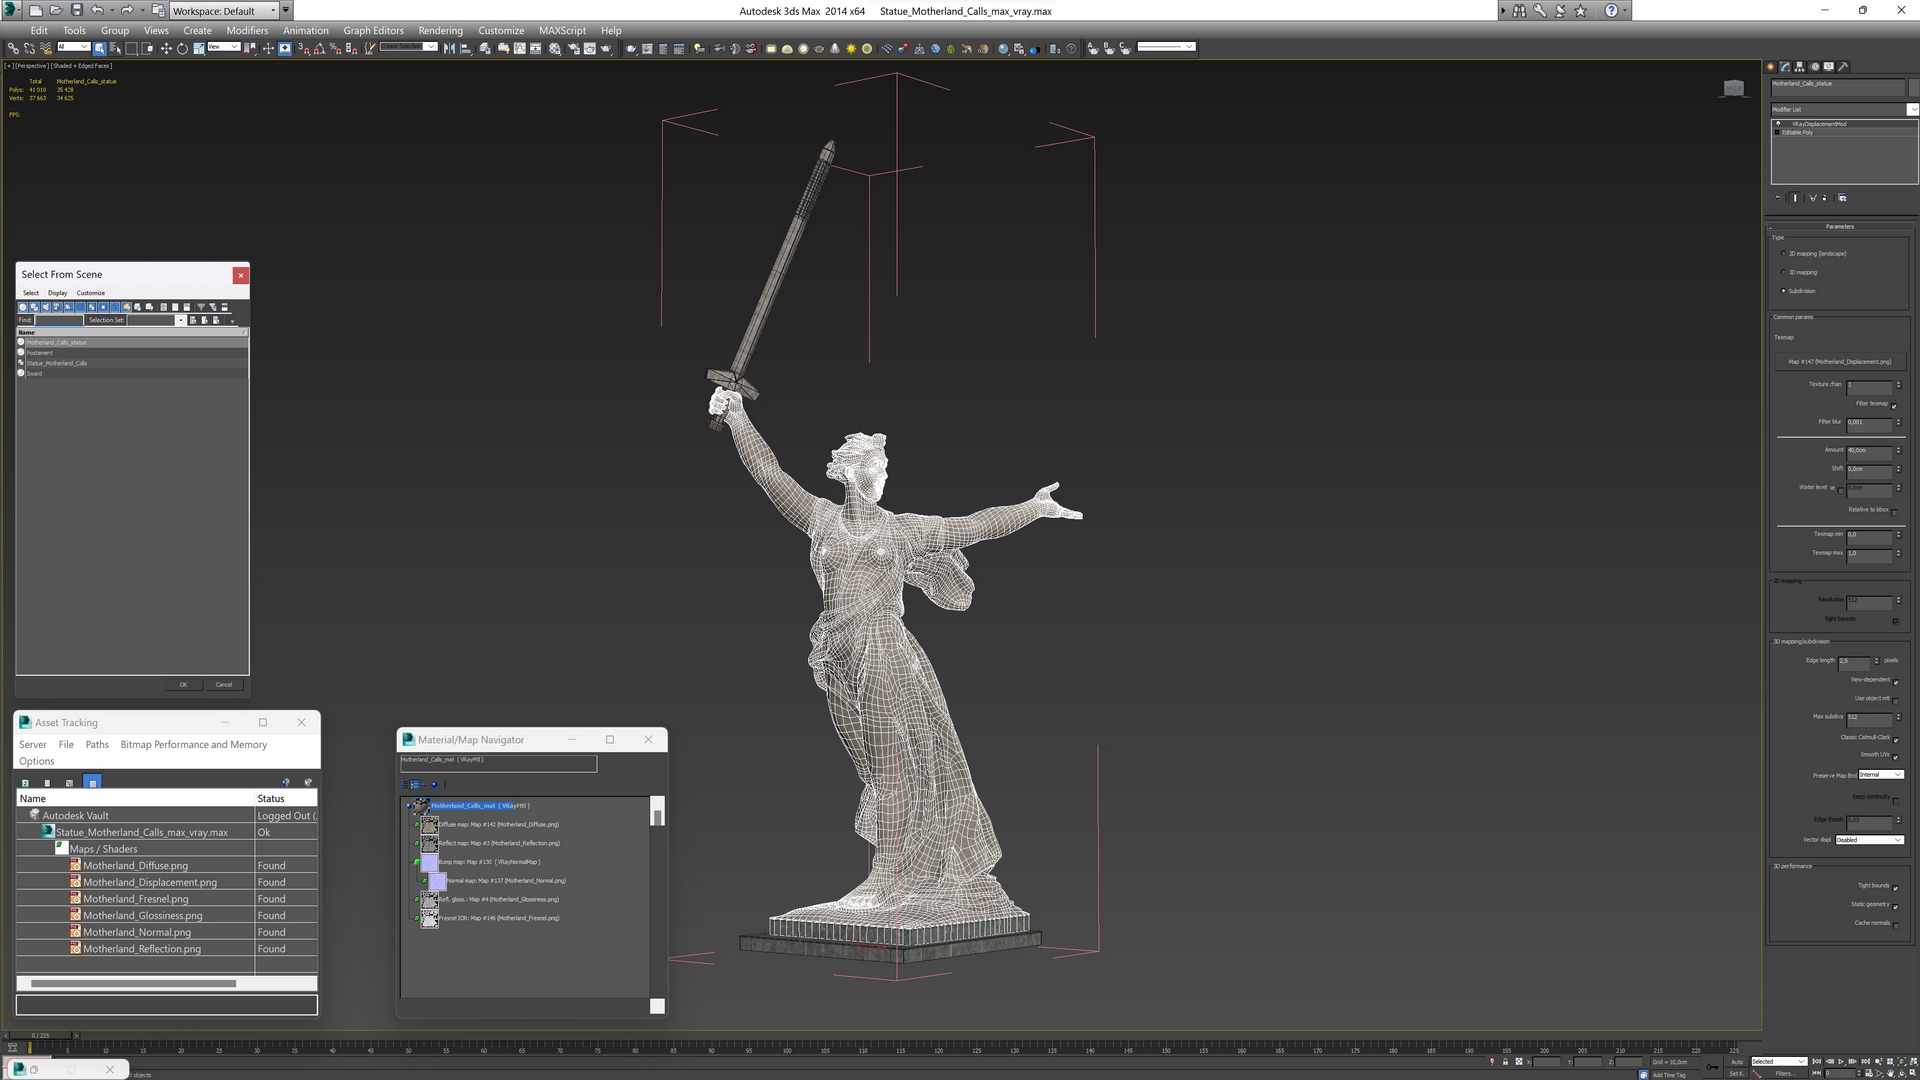The image size is (1920, 1080).
Task: Click the New Scene icon in quick access toolbar
Action: [36, 10]
